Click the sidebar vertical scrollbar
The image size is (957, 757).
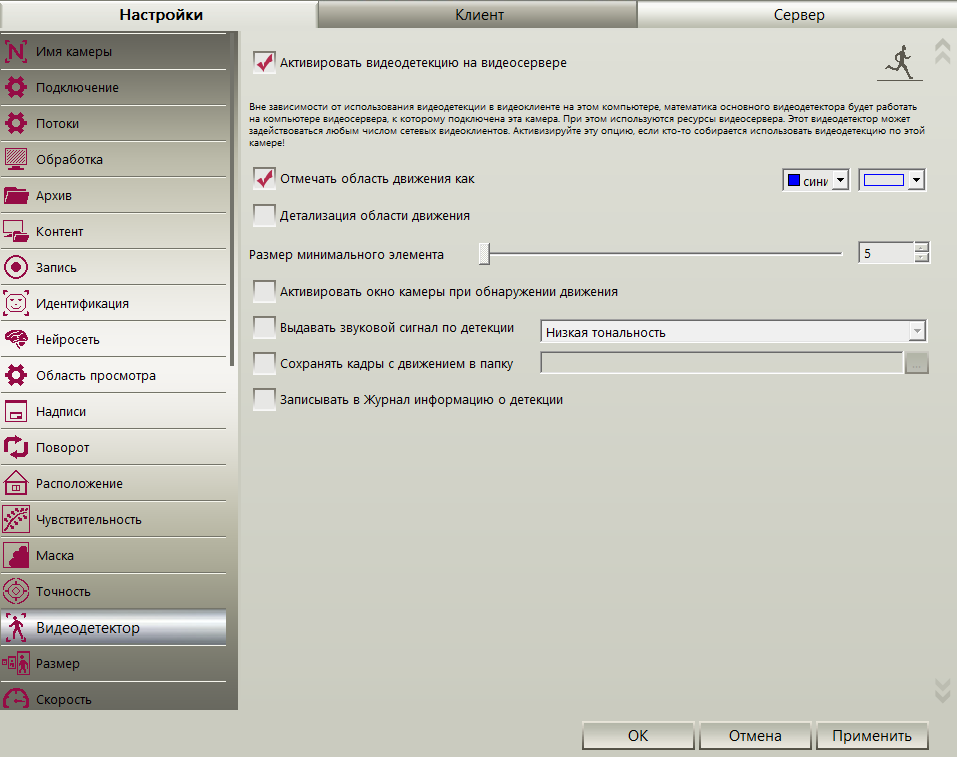pos(232,199)
